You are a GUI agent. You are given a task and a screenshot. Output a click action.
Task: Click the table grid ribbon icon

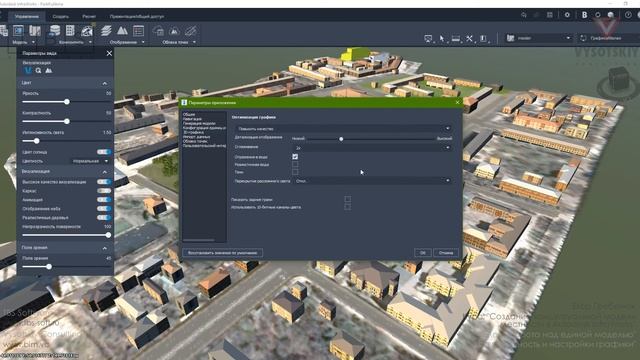(x=70, y=31)
